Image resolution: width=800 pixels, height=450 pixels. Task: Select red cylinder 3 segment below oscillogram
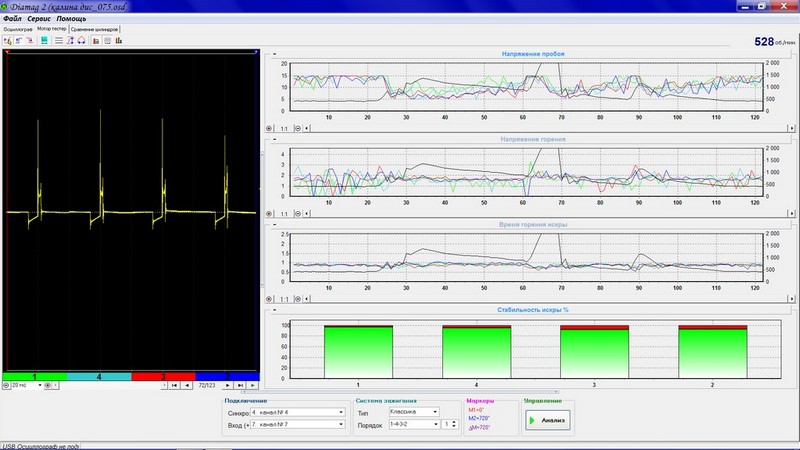coord(163,377)
